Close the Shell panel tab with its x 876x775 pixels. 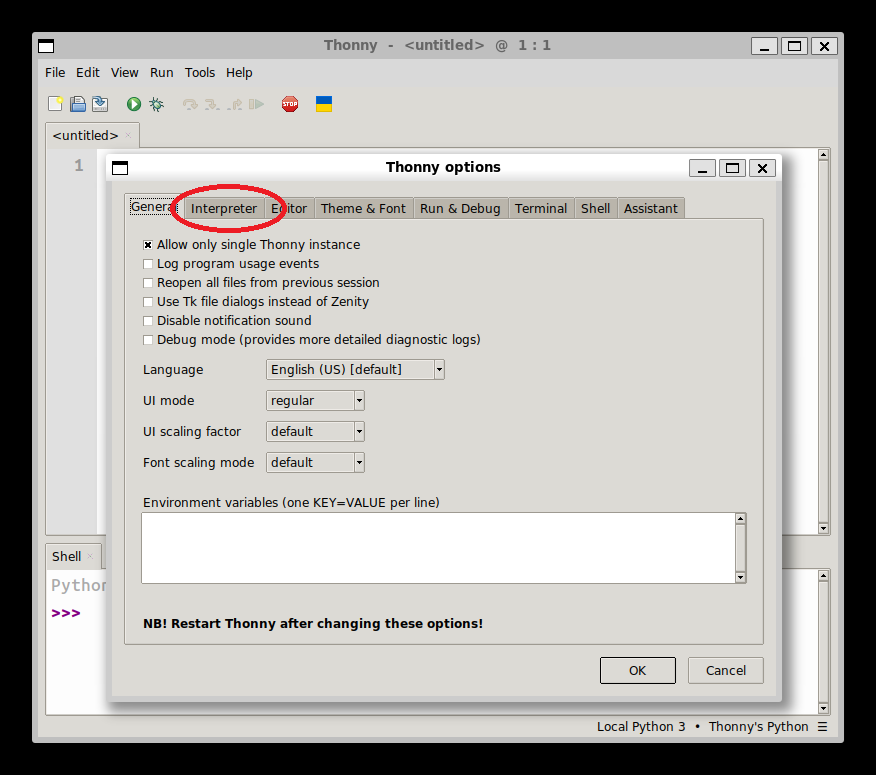pyautogui.click(x=90, y=556)
